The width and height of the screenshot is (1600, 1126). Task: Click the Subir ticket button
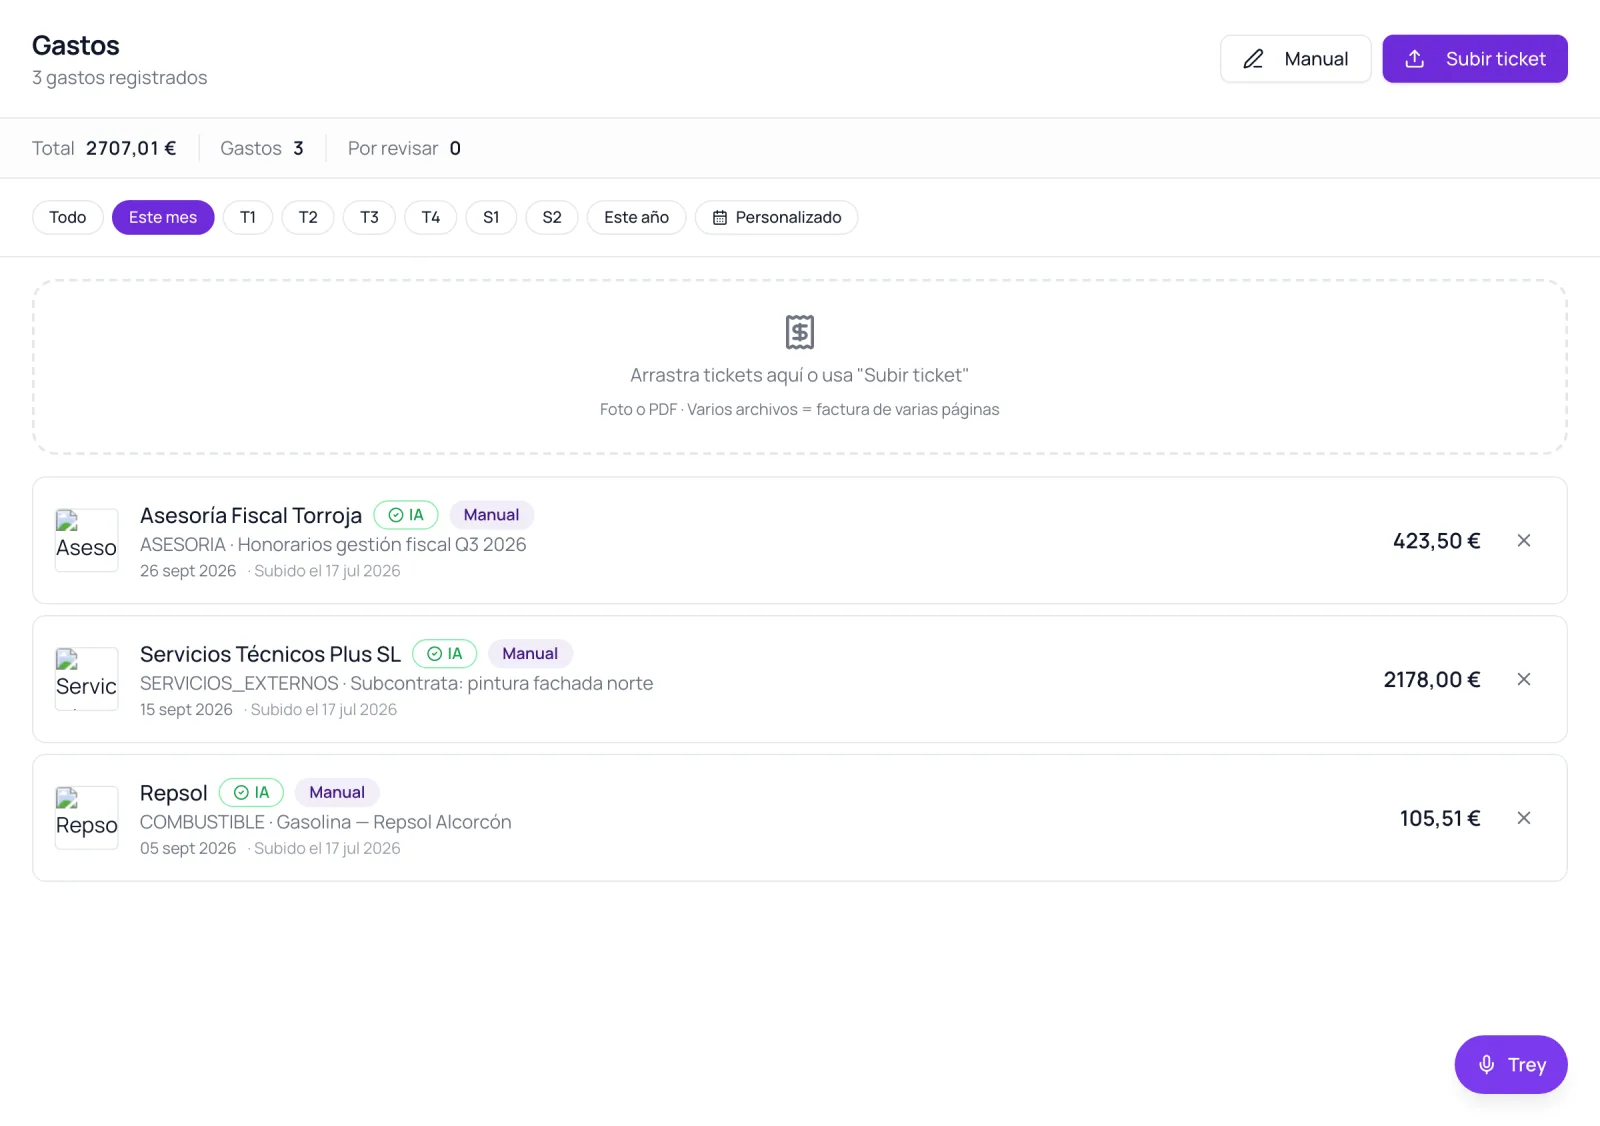point(1474,59)
